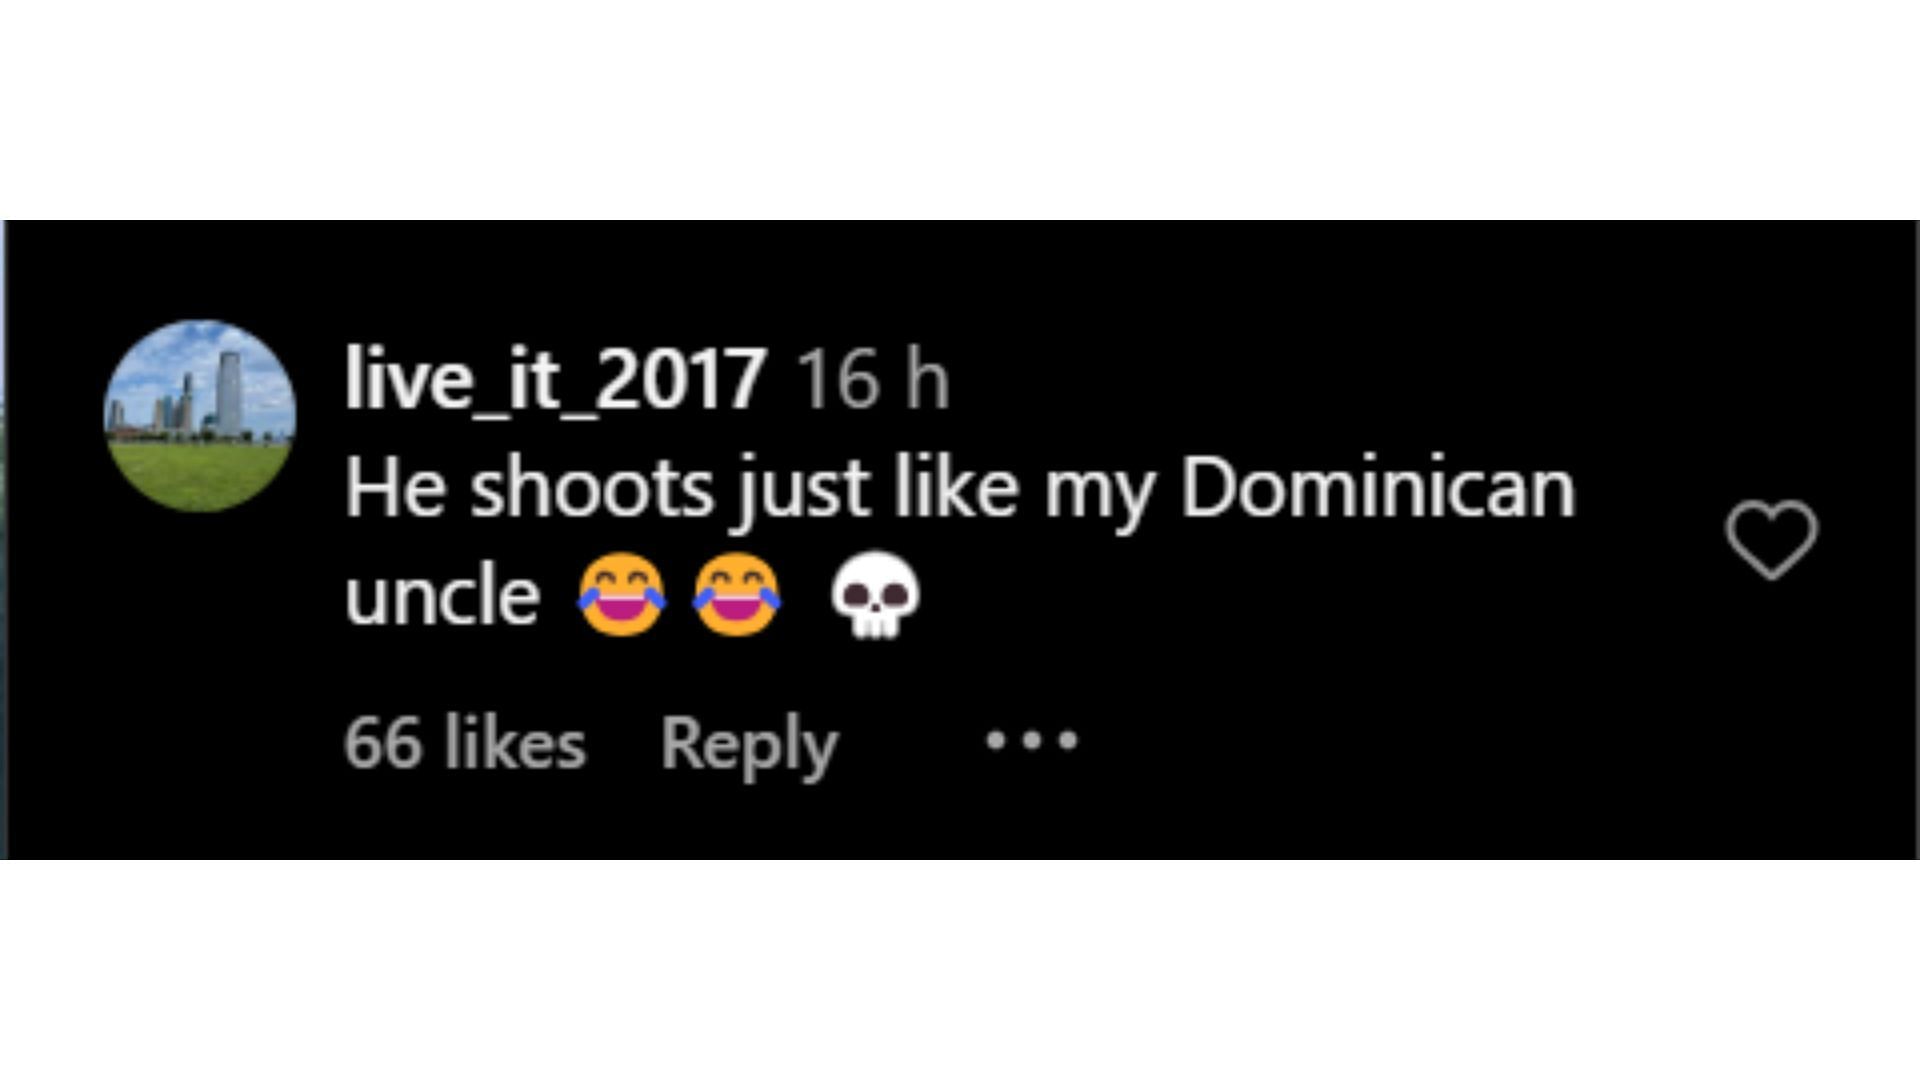1920x1080 pixels.
Task: Click the second laughing-crying emoji
Action: (737, 594)
